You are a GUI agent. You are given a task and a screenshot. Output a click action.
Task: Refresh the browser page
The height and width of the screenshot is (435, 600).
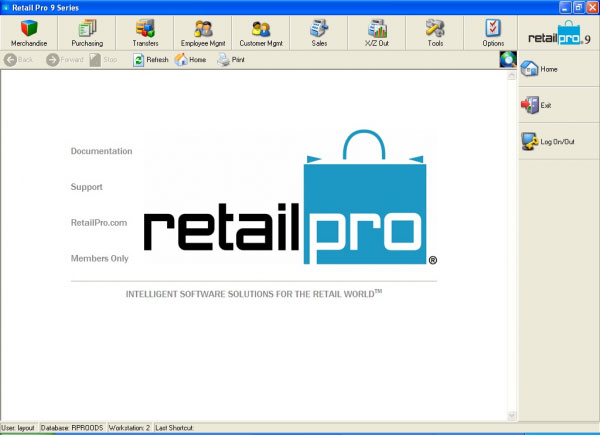[150, 60]
